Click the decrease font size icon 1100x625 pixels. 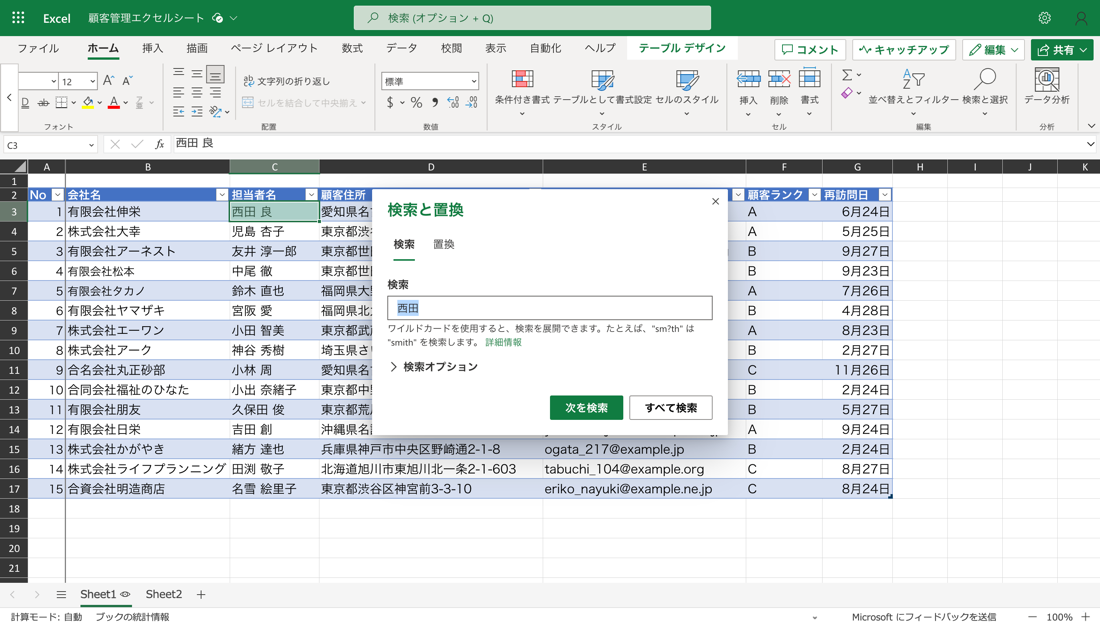pos(127,81)
